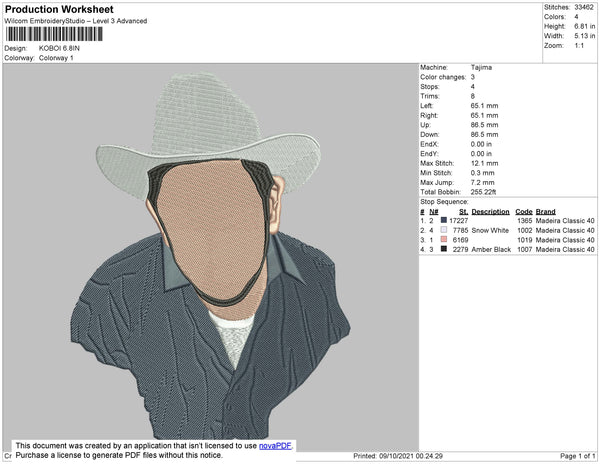Click the Snow White description row

coord(490,230)
